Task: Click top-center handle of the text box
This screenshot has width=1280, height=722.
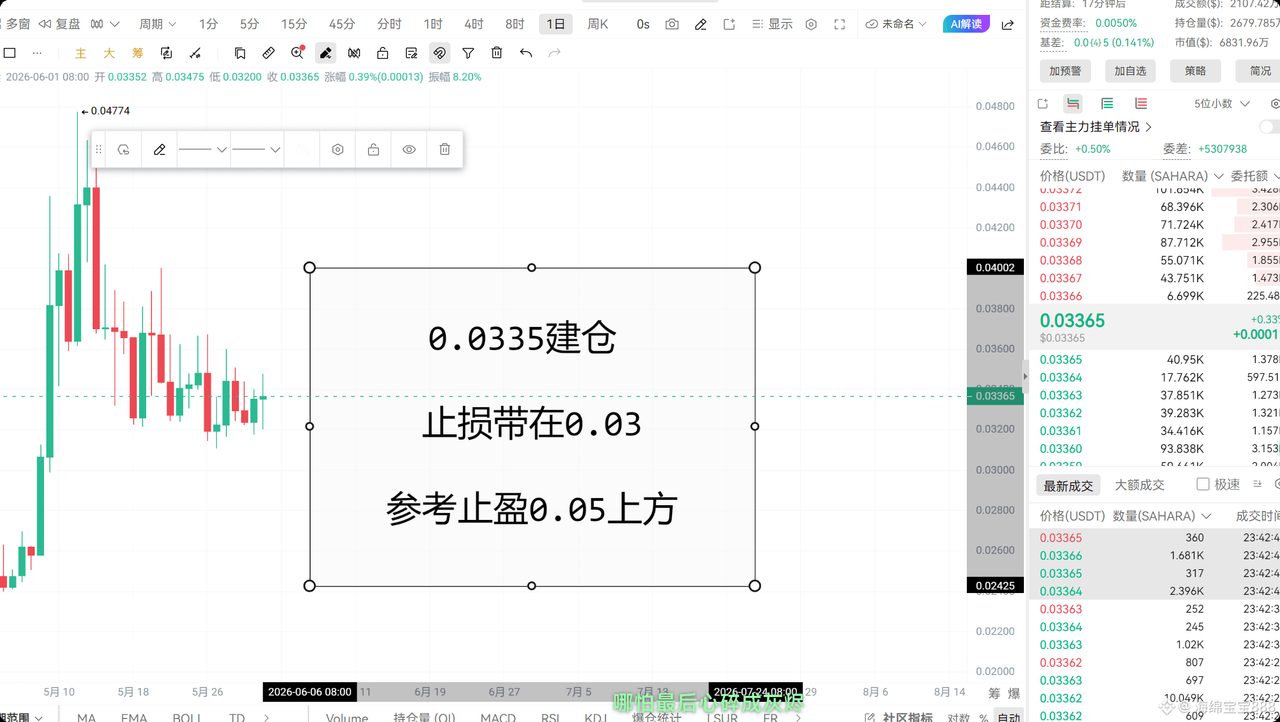Action: click(x=532, y=268)
